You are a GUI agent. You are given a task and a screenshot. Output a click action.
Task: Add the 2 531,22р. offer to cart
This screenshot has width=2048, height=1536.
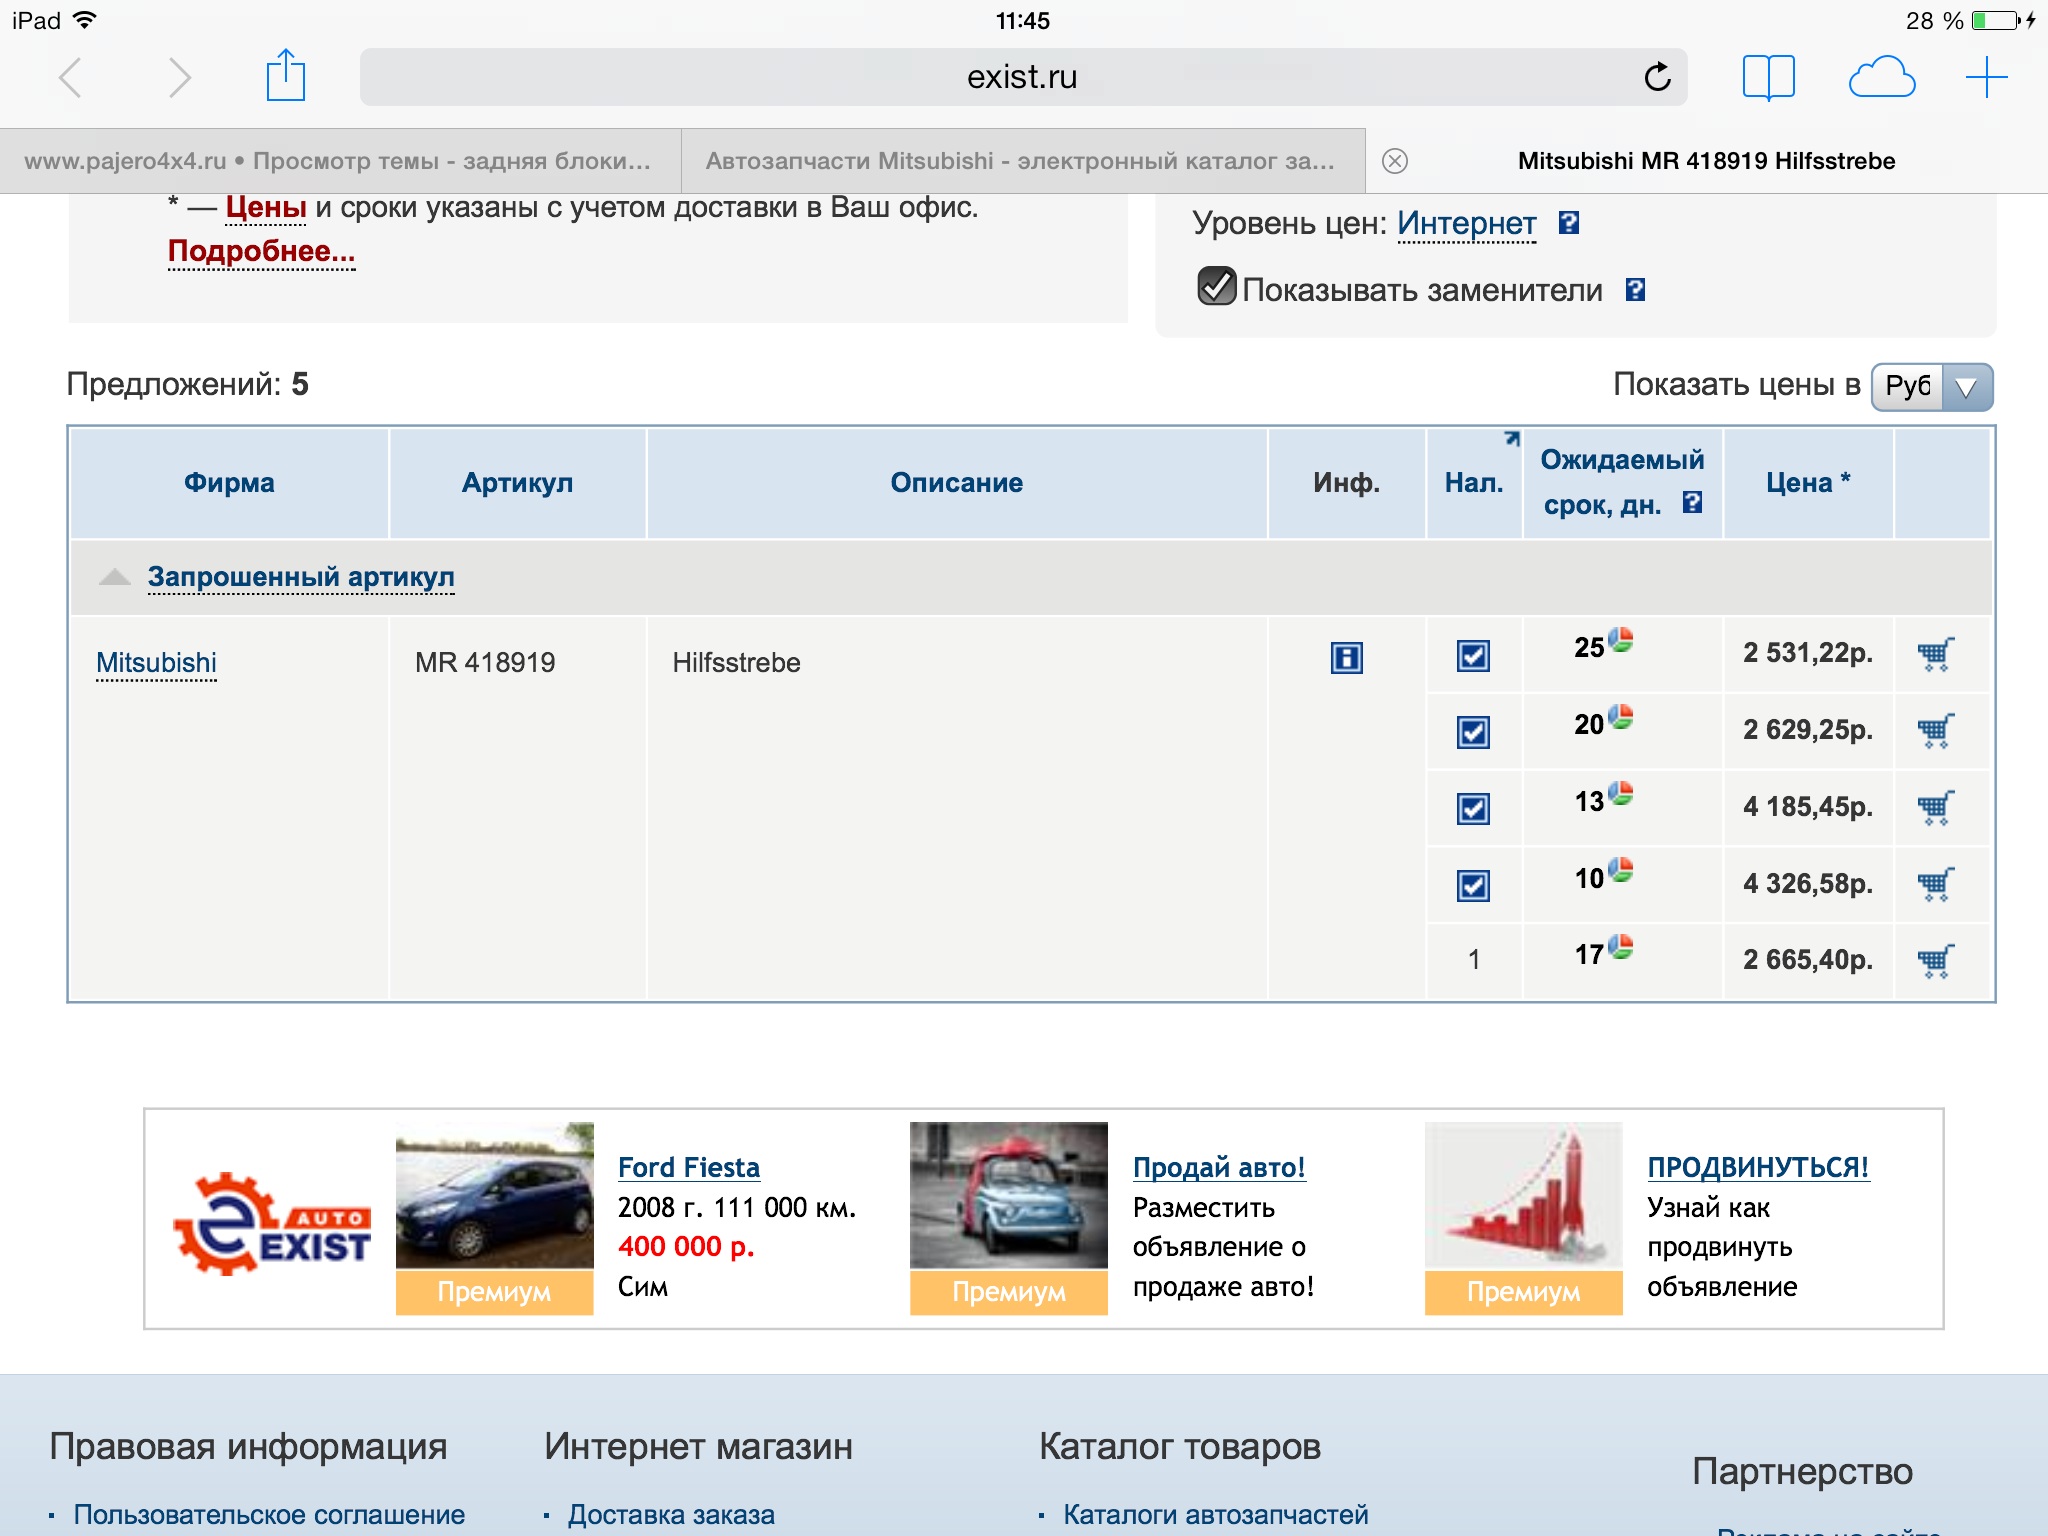(1935, 655)
